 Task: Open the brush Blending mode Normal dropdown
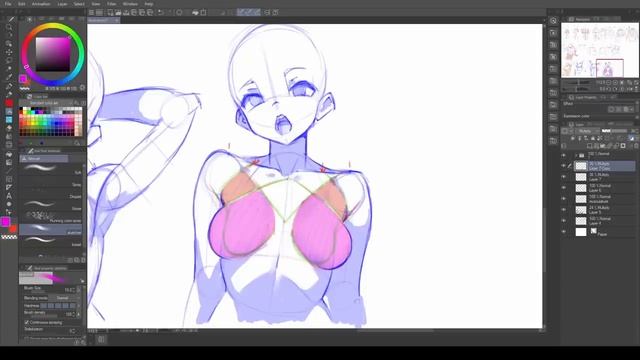pos(64,298)
